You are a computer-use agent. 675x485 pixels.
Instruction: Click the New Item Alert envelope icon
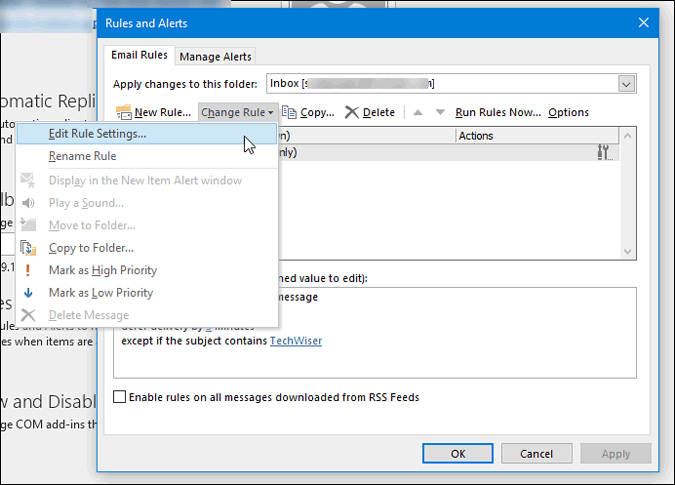(28, 180)
